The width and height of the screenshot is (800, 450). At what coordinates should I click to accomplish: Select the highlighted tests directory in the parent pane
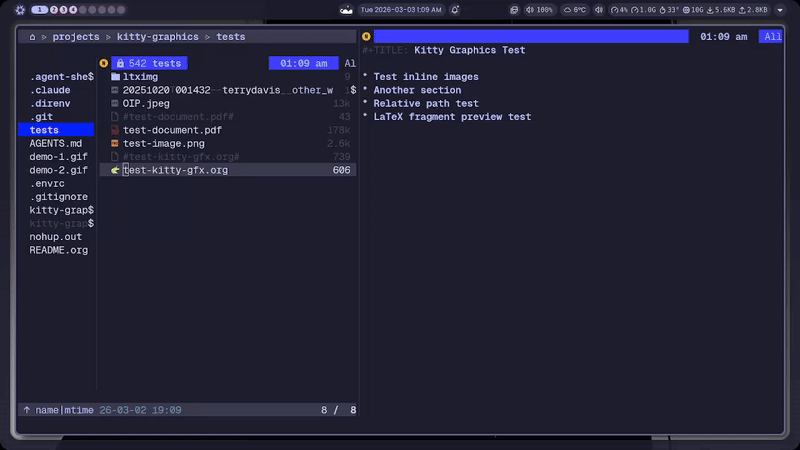[56, 130]
